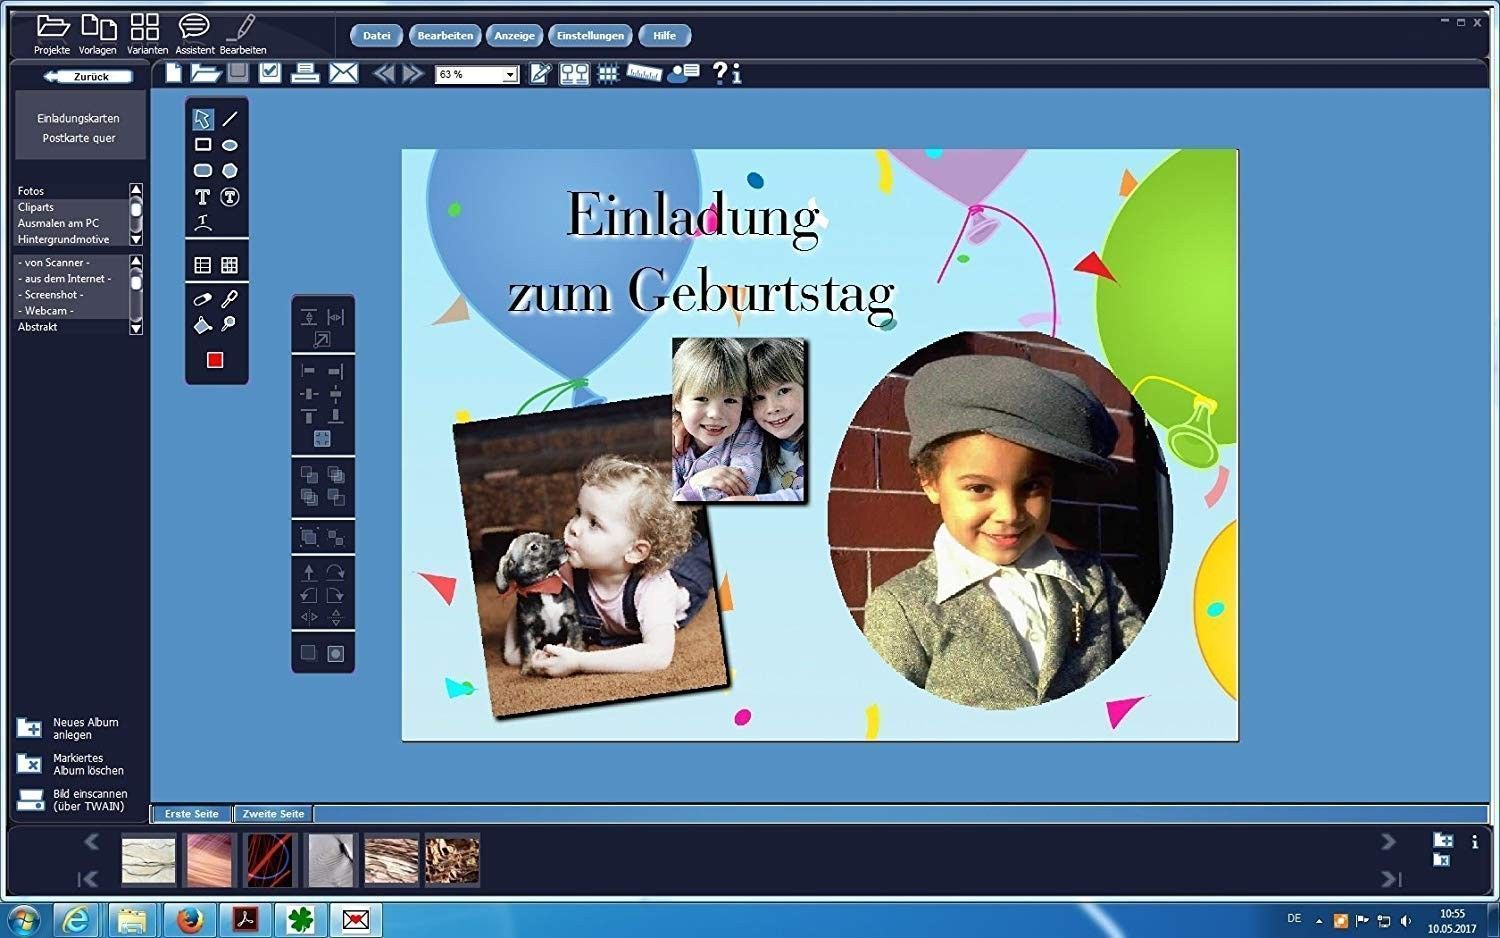Image resolution: width=1500 pixels, height=938 pixels.
Task: Switch to the Zweite Seite tab
Action: (x=273, y=814)
